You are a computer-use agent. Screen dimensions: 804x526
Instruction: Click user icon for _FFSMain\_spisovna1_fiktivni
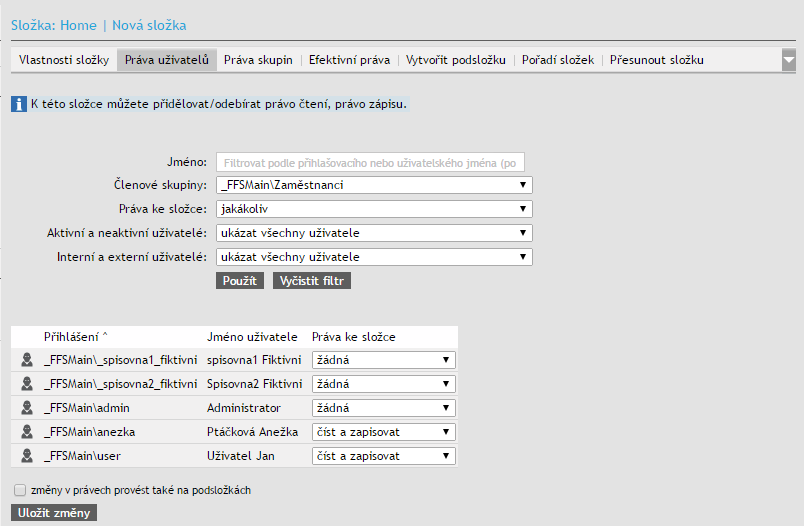coord(26,360)
